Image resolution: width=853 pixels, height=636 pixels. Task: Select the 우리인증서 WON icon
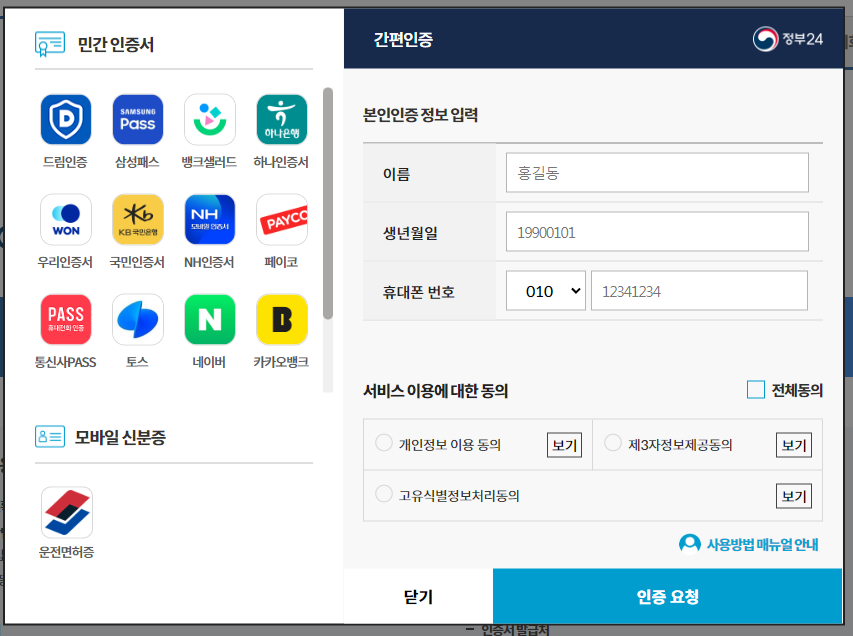tap(66, 219)
